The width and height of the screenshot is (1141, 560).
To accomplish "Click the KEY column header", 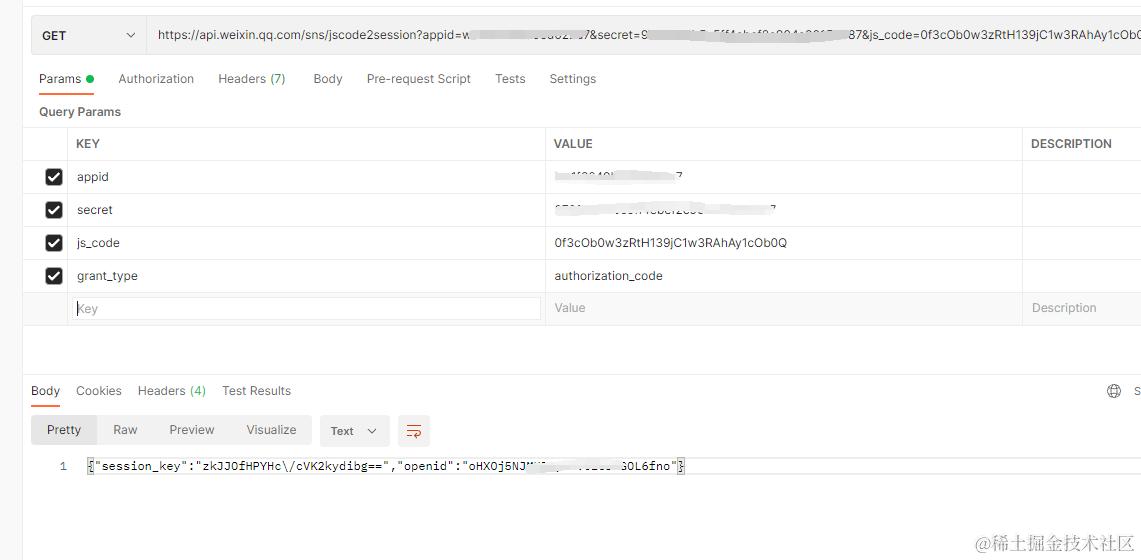I will (88, 144).
